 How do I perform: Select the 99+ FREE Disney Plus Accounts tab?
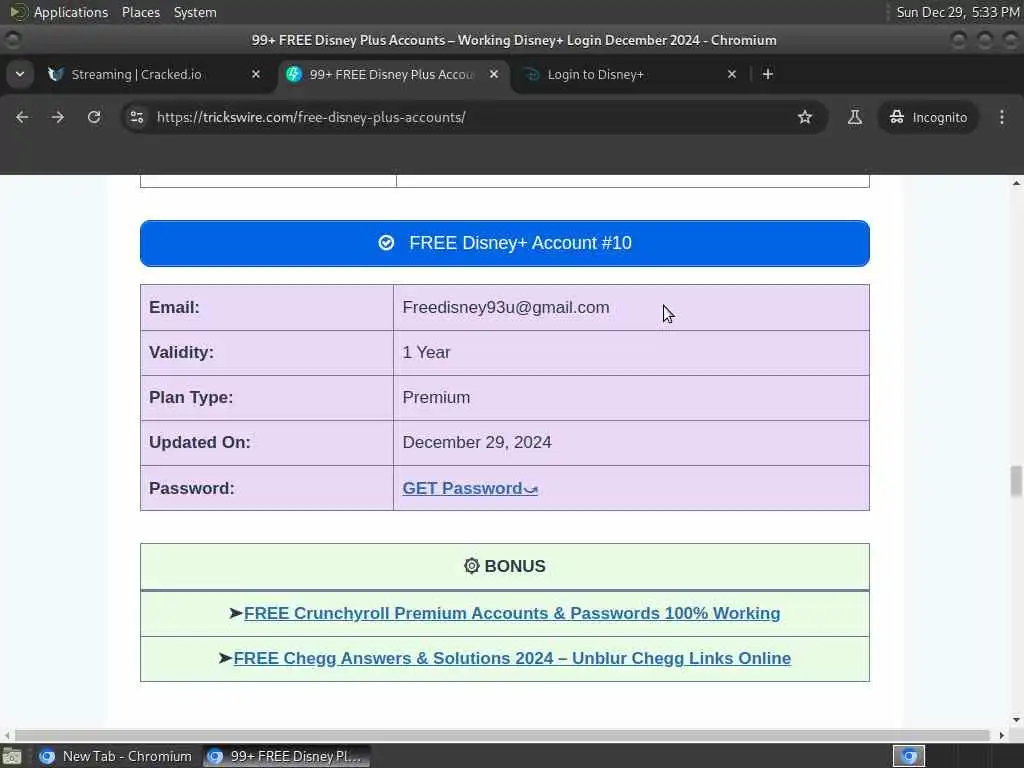(392, 74)
